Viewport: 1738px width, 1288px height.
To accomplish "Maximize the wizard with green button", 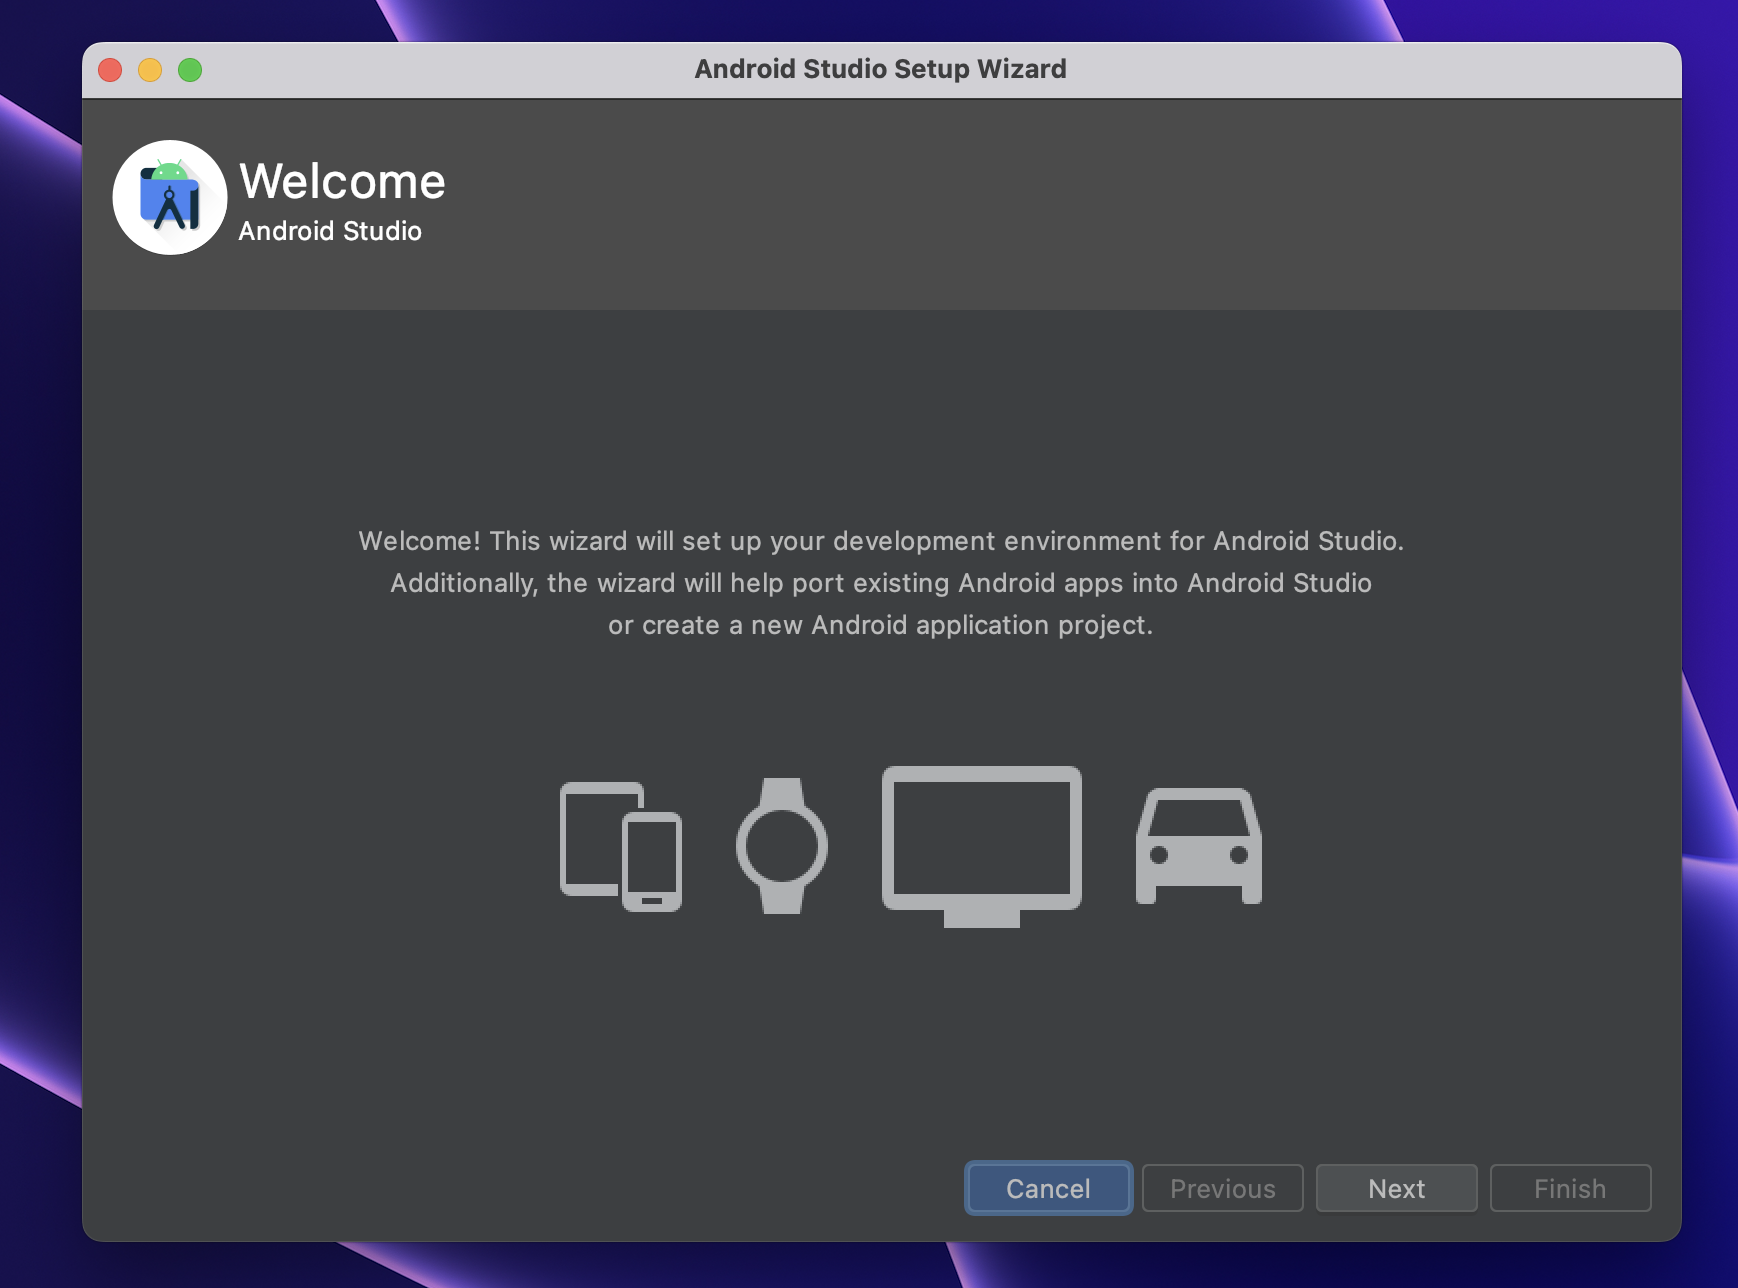I will pos(190,70).
